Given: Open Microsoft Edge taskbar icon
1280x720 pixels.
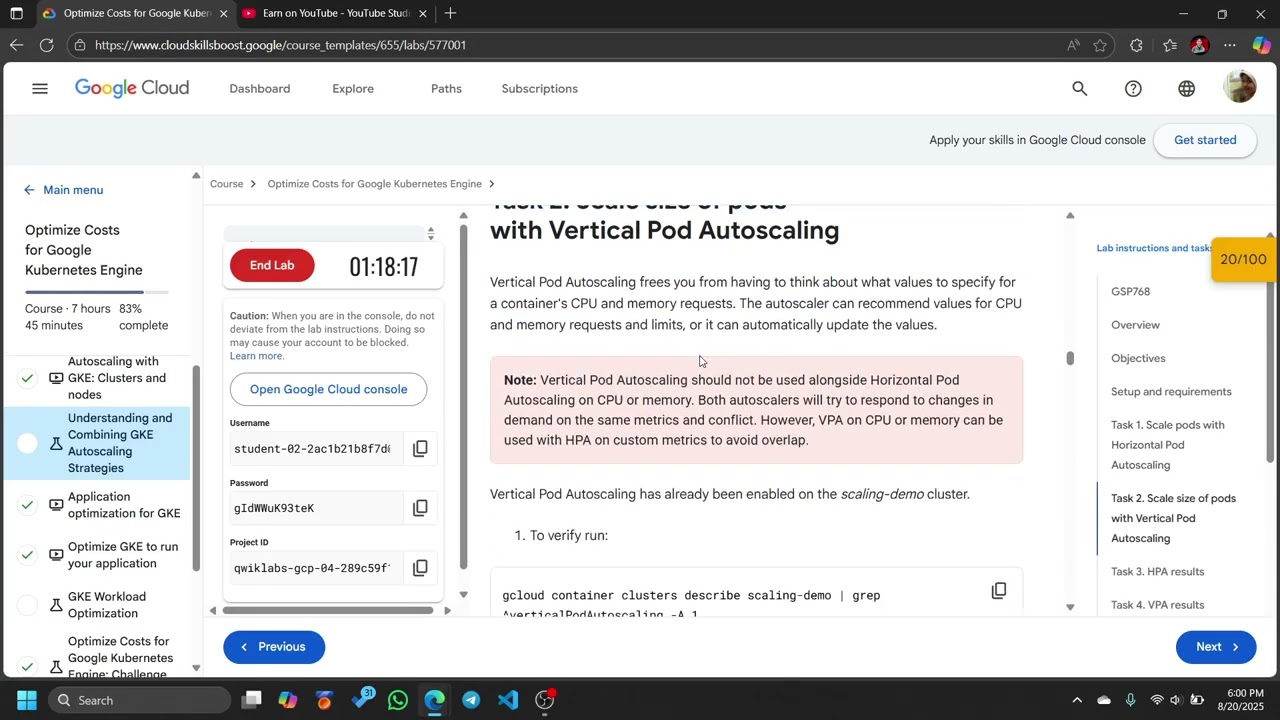Looking at the screenshot, I should tap(434, 700).
